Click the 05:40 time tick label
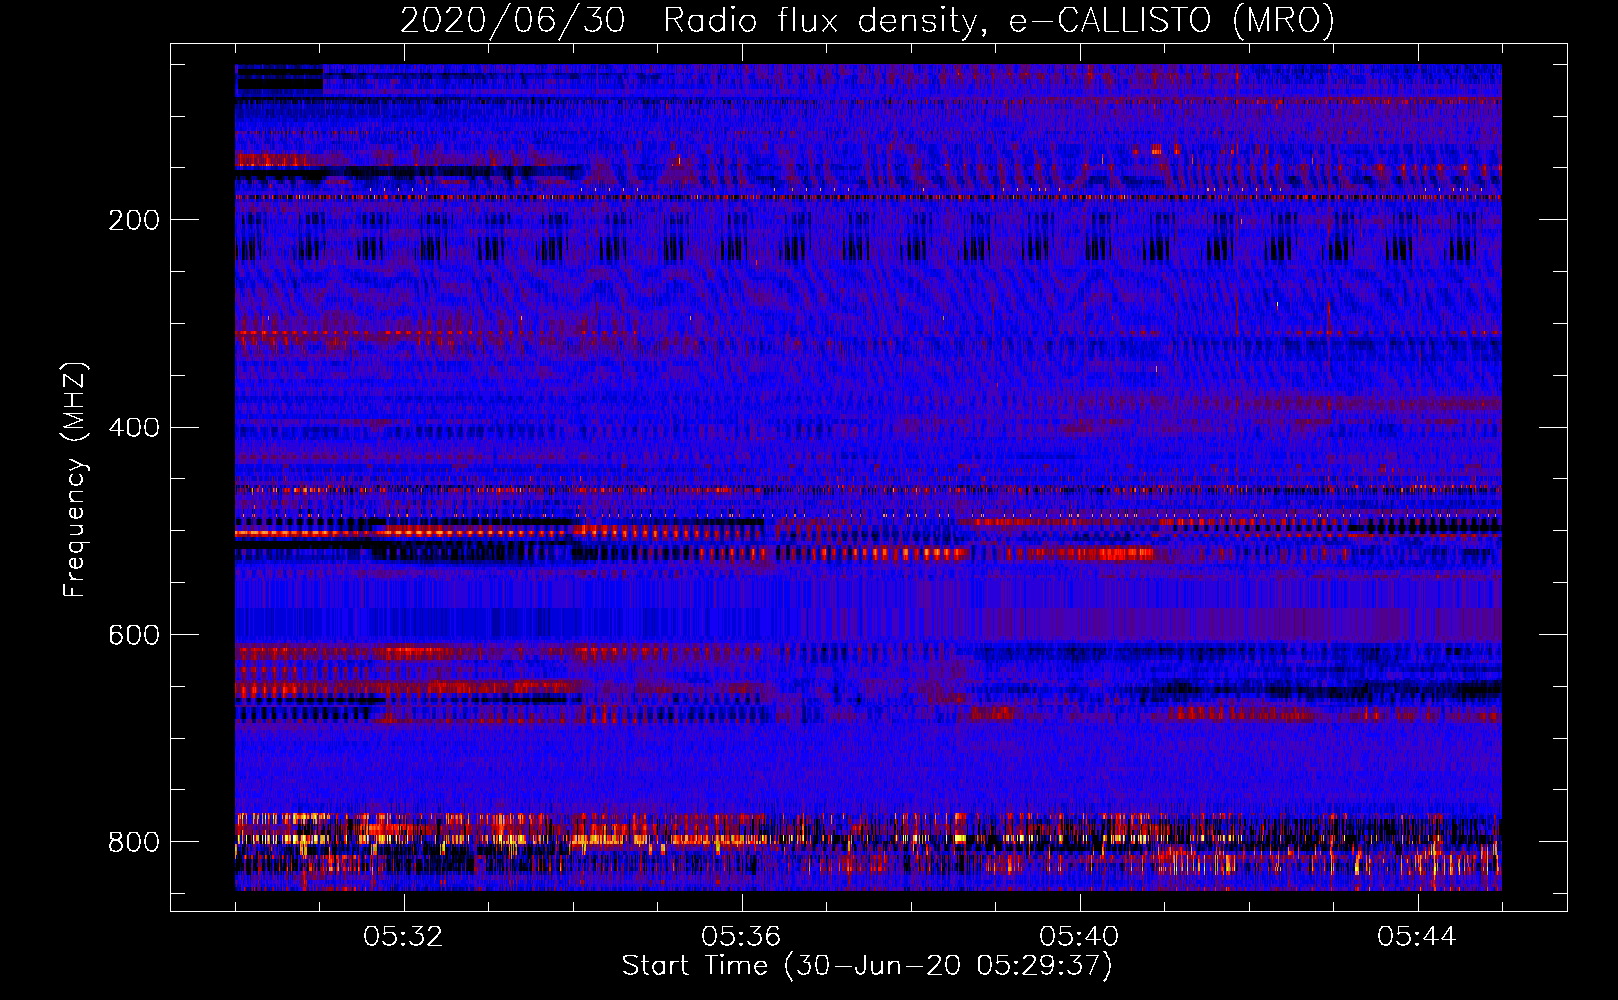 click(x=1079, y=937)
